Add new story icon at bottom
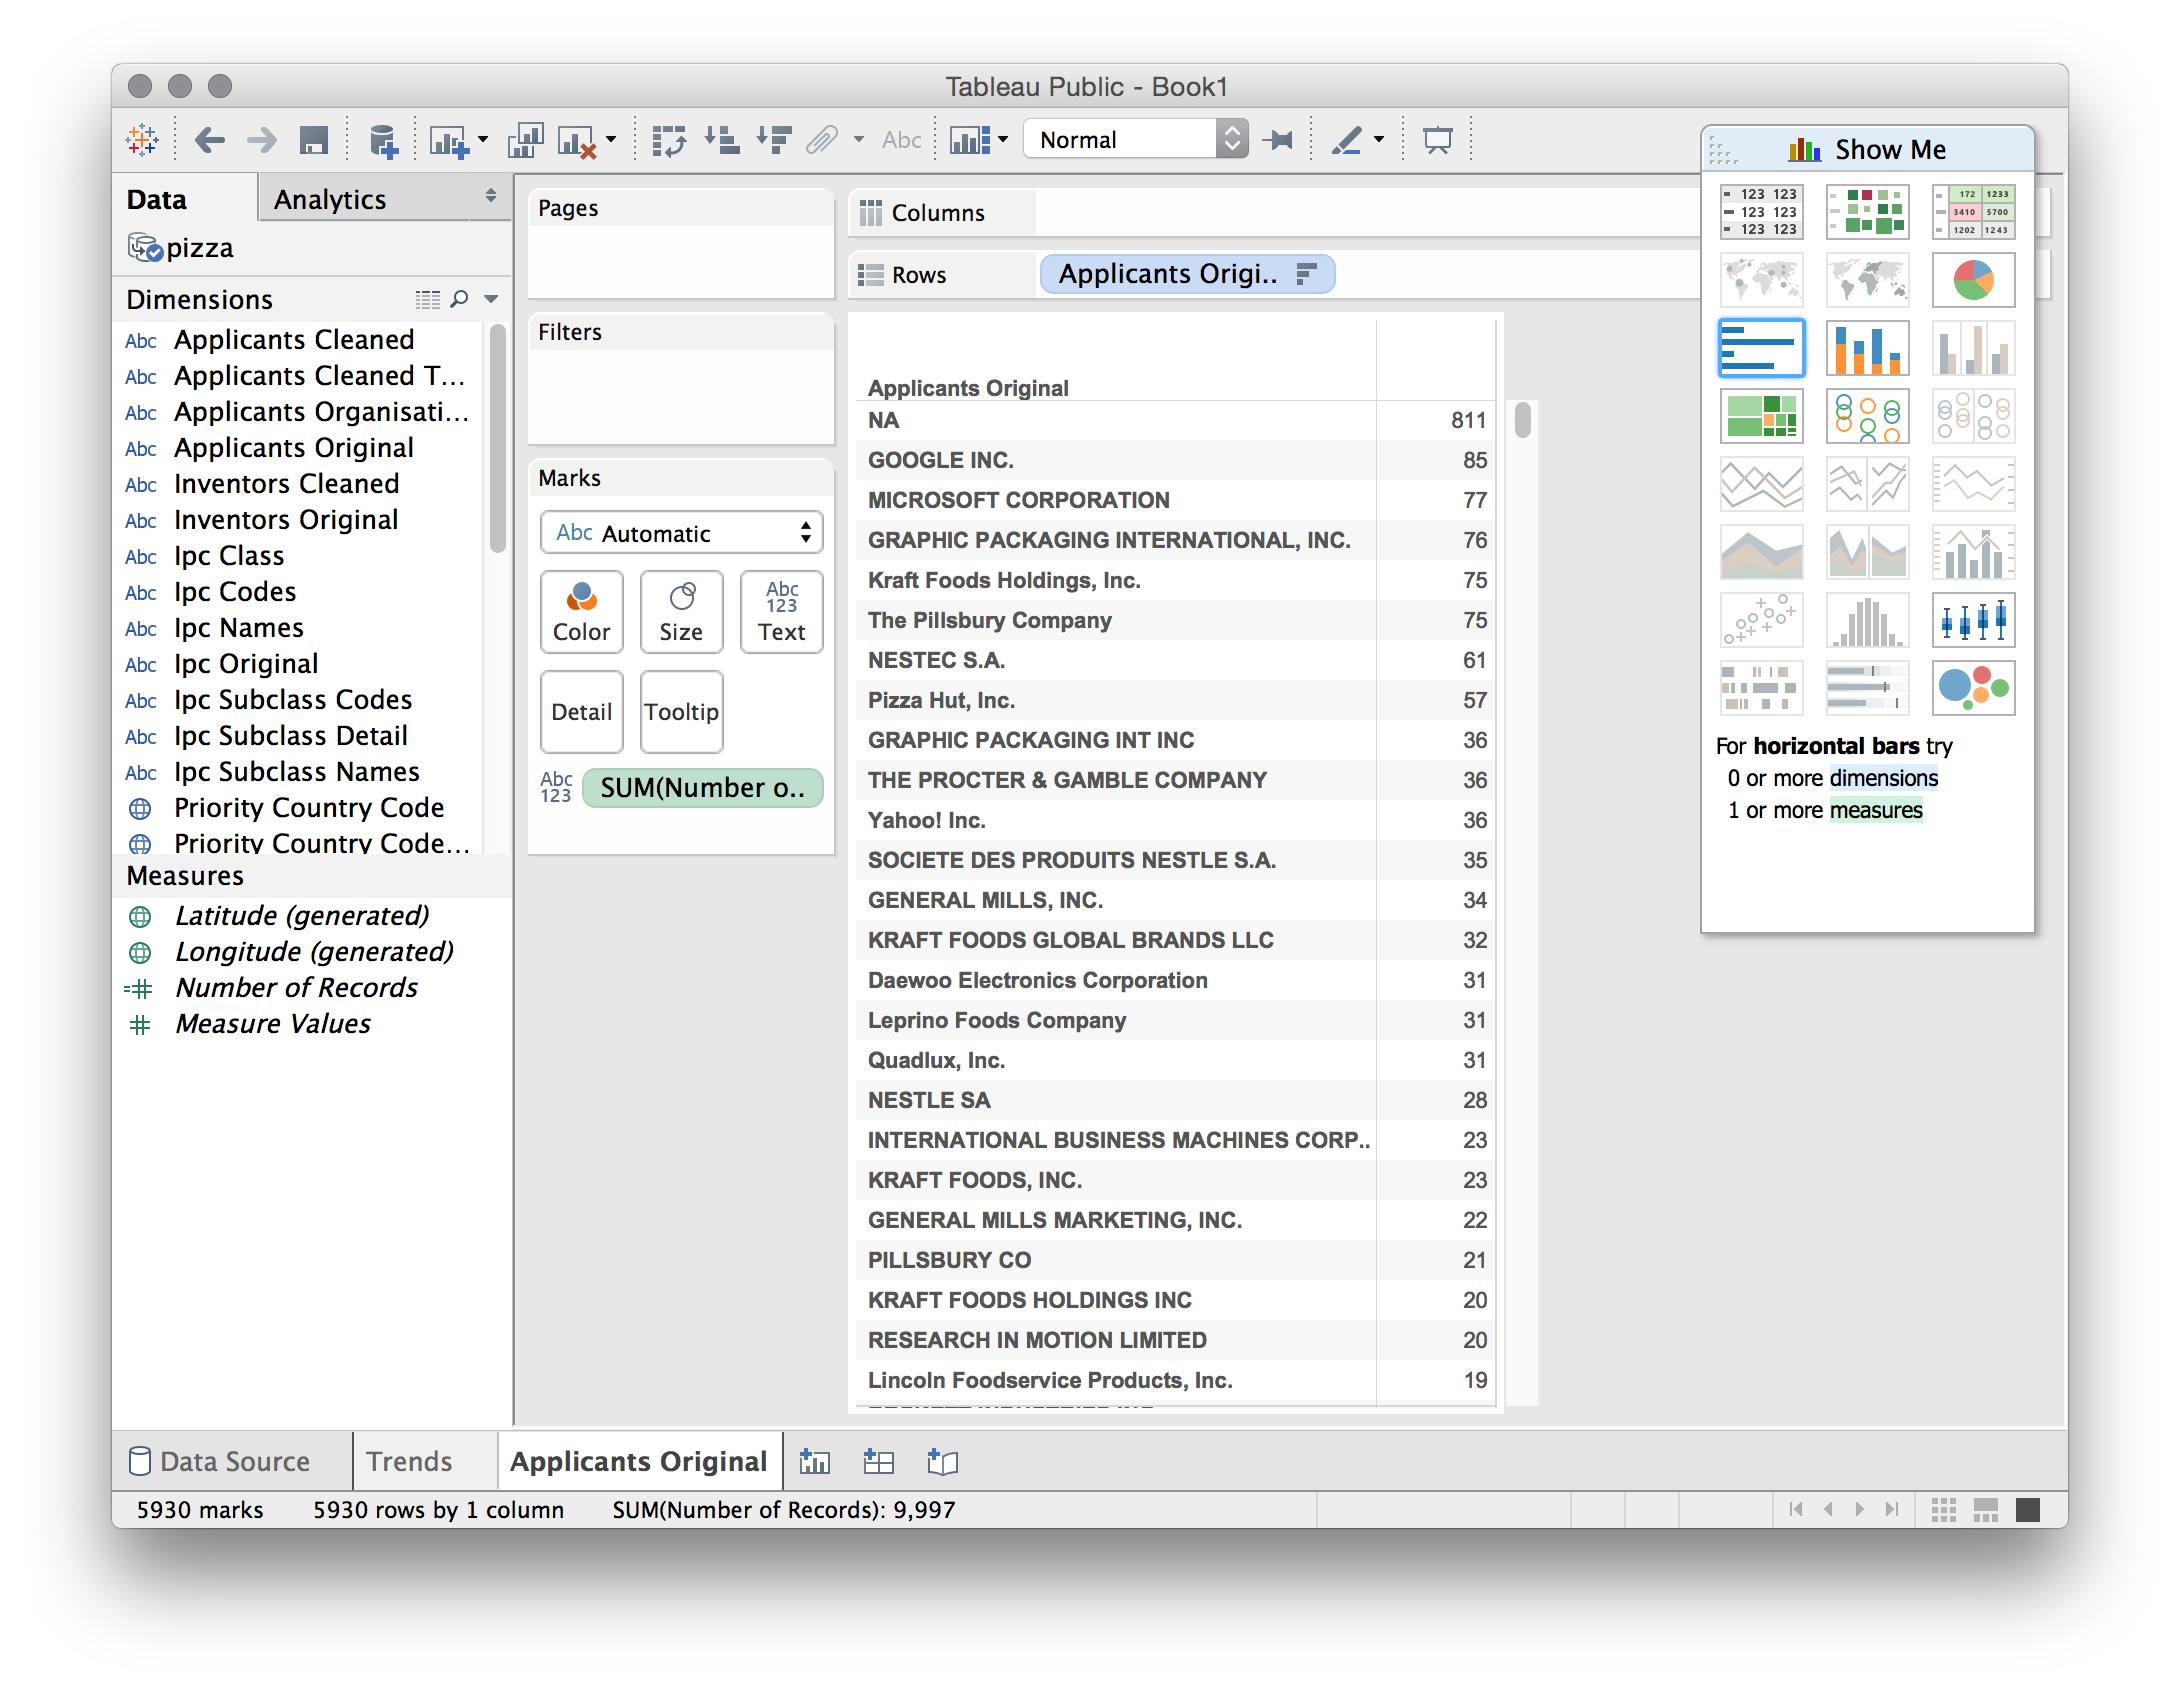This screenshot has height=1688, width=2180. [x=942, y=1462]
